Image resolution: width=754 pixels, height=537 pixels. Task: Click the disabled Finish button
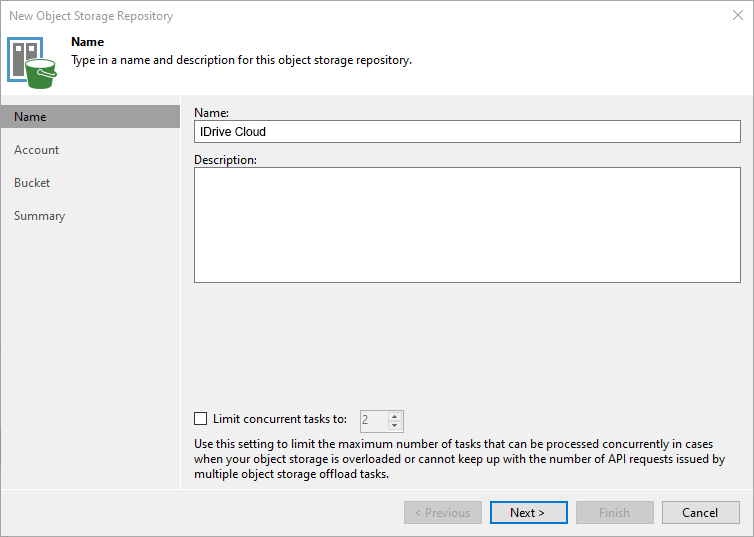coord(615,512)
